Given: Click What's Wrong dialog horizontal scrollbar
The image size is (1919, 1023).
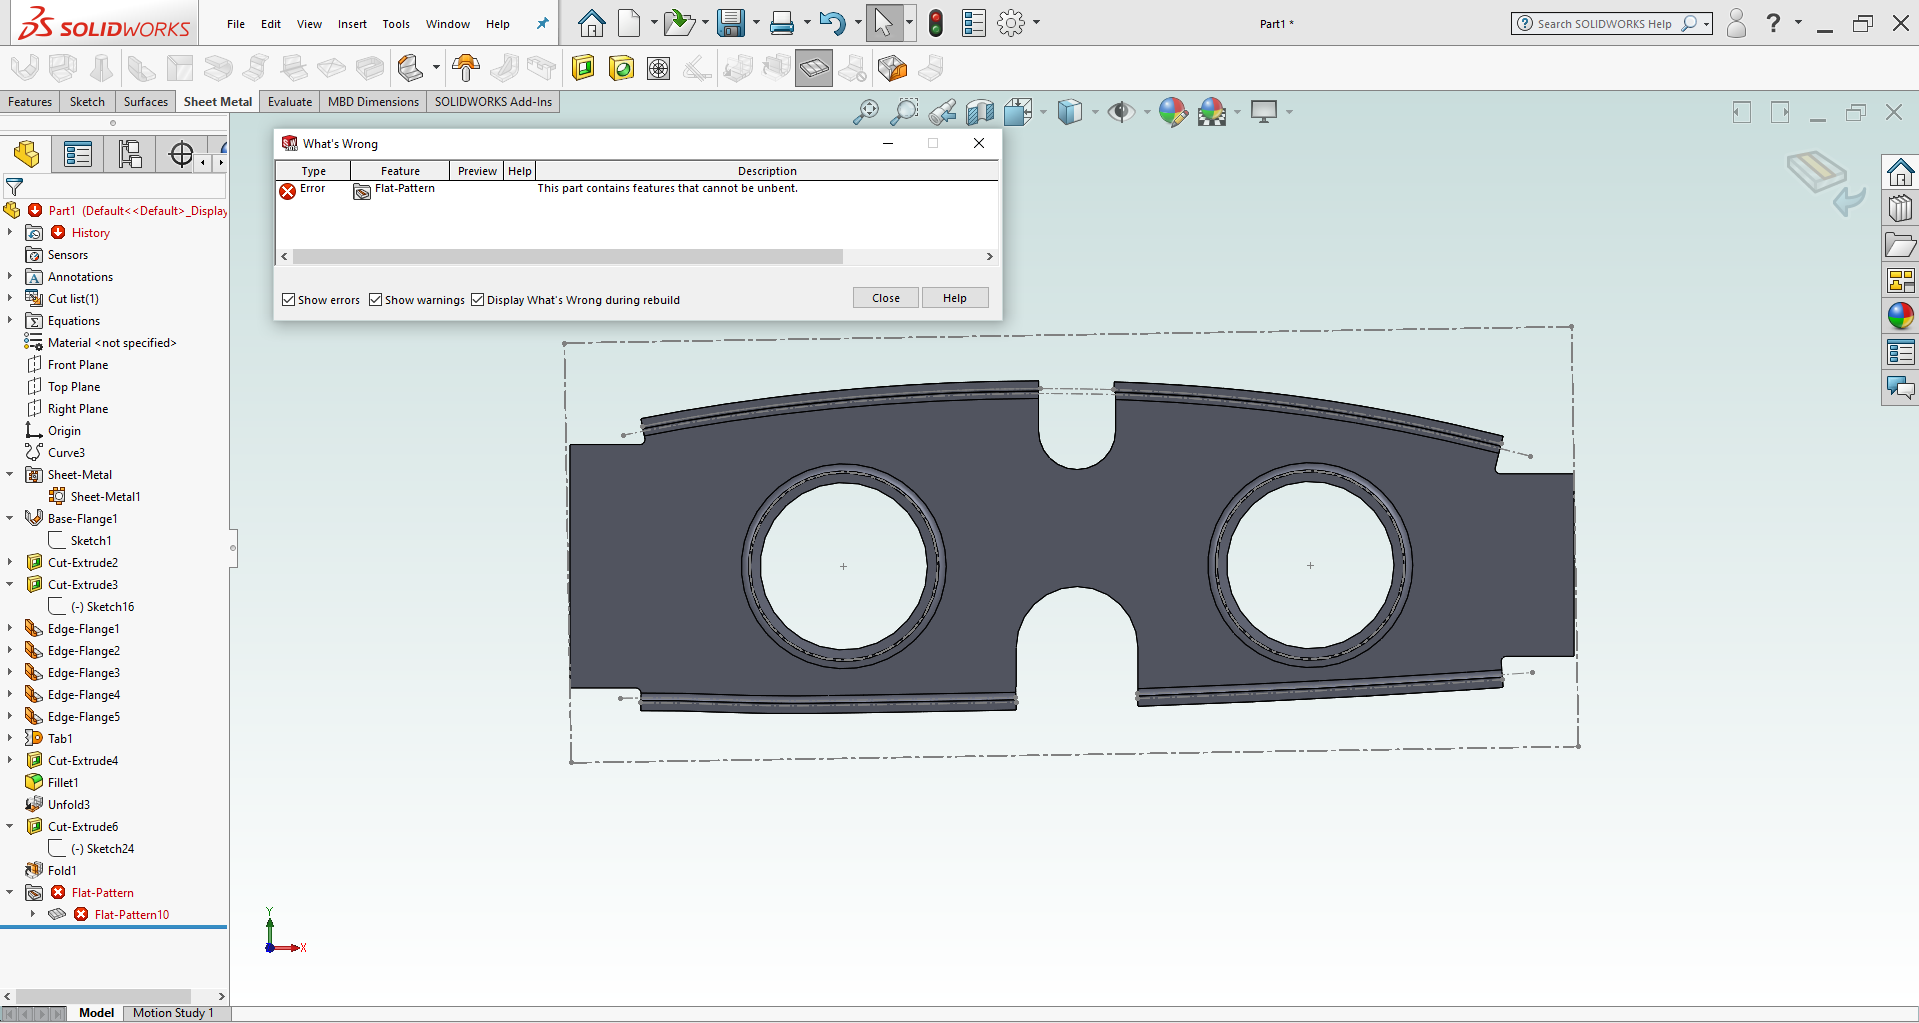Looking at the screenshot, I should [x=567, y=257].
